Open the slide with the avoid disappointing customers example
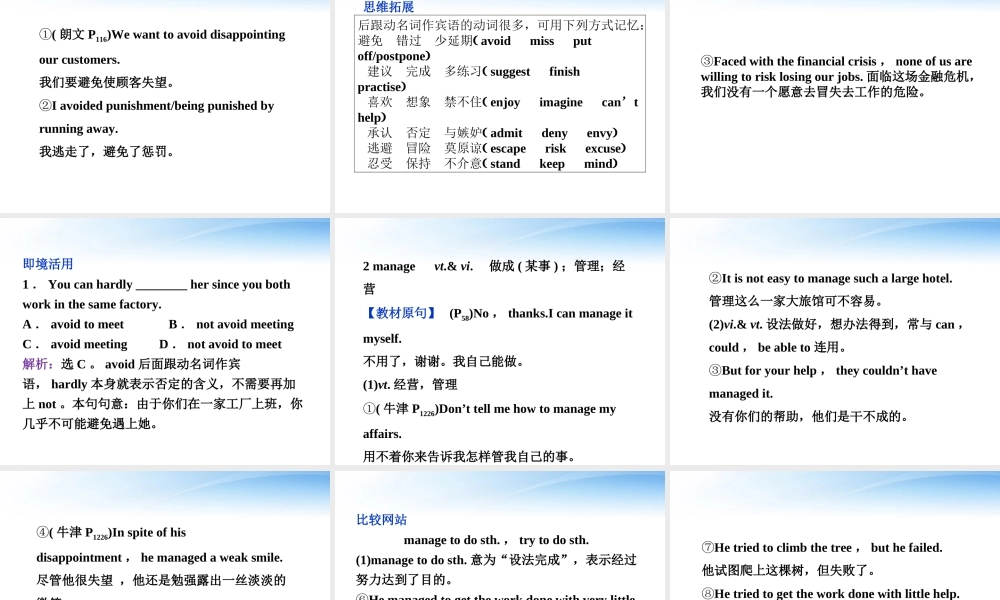 tap(165, 106)
